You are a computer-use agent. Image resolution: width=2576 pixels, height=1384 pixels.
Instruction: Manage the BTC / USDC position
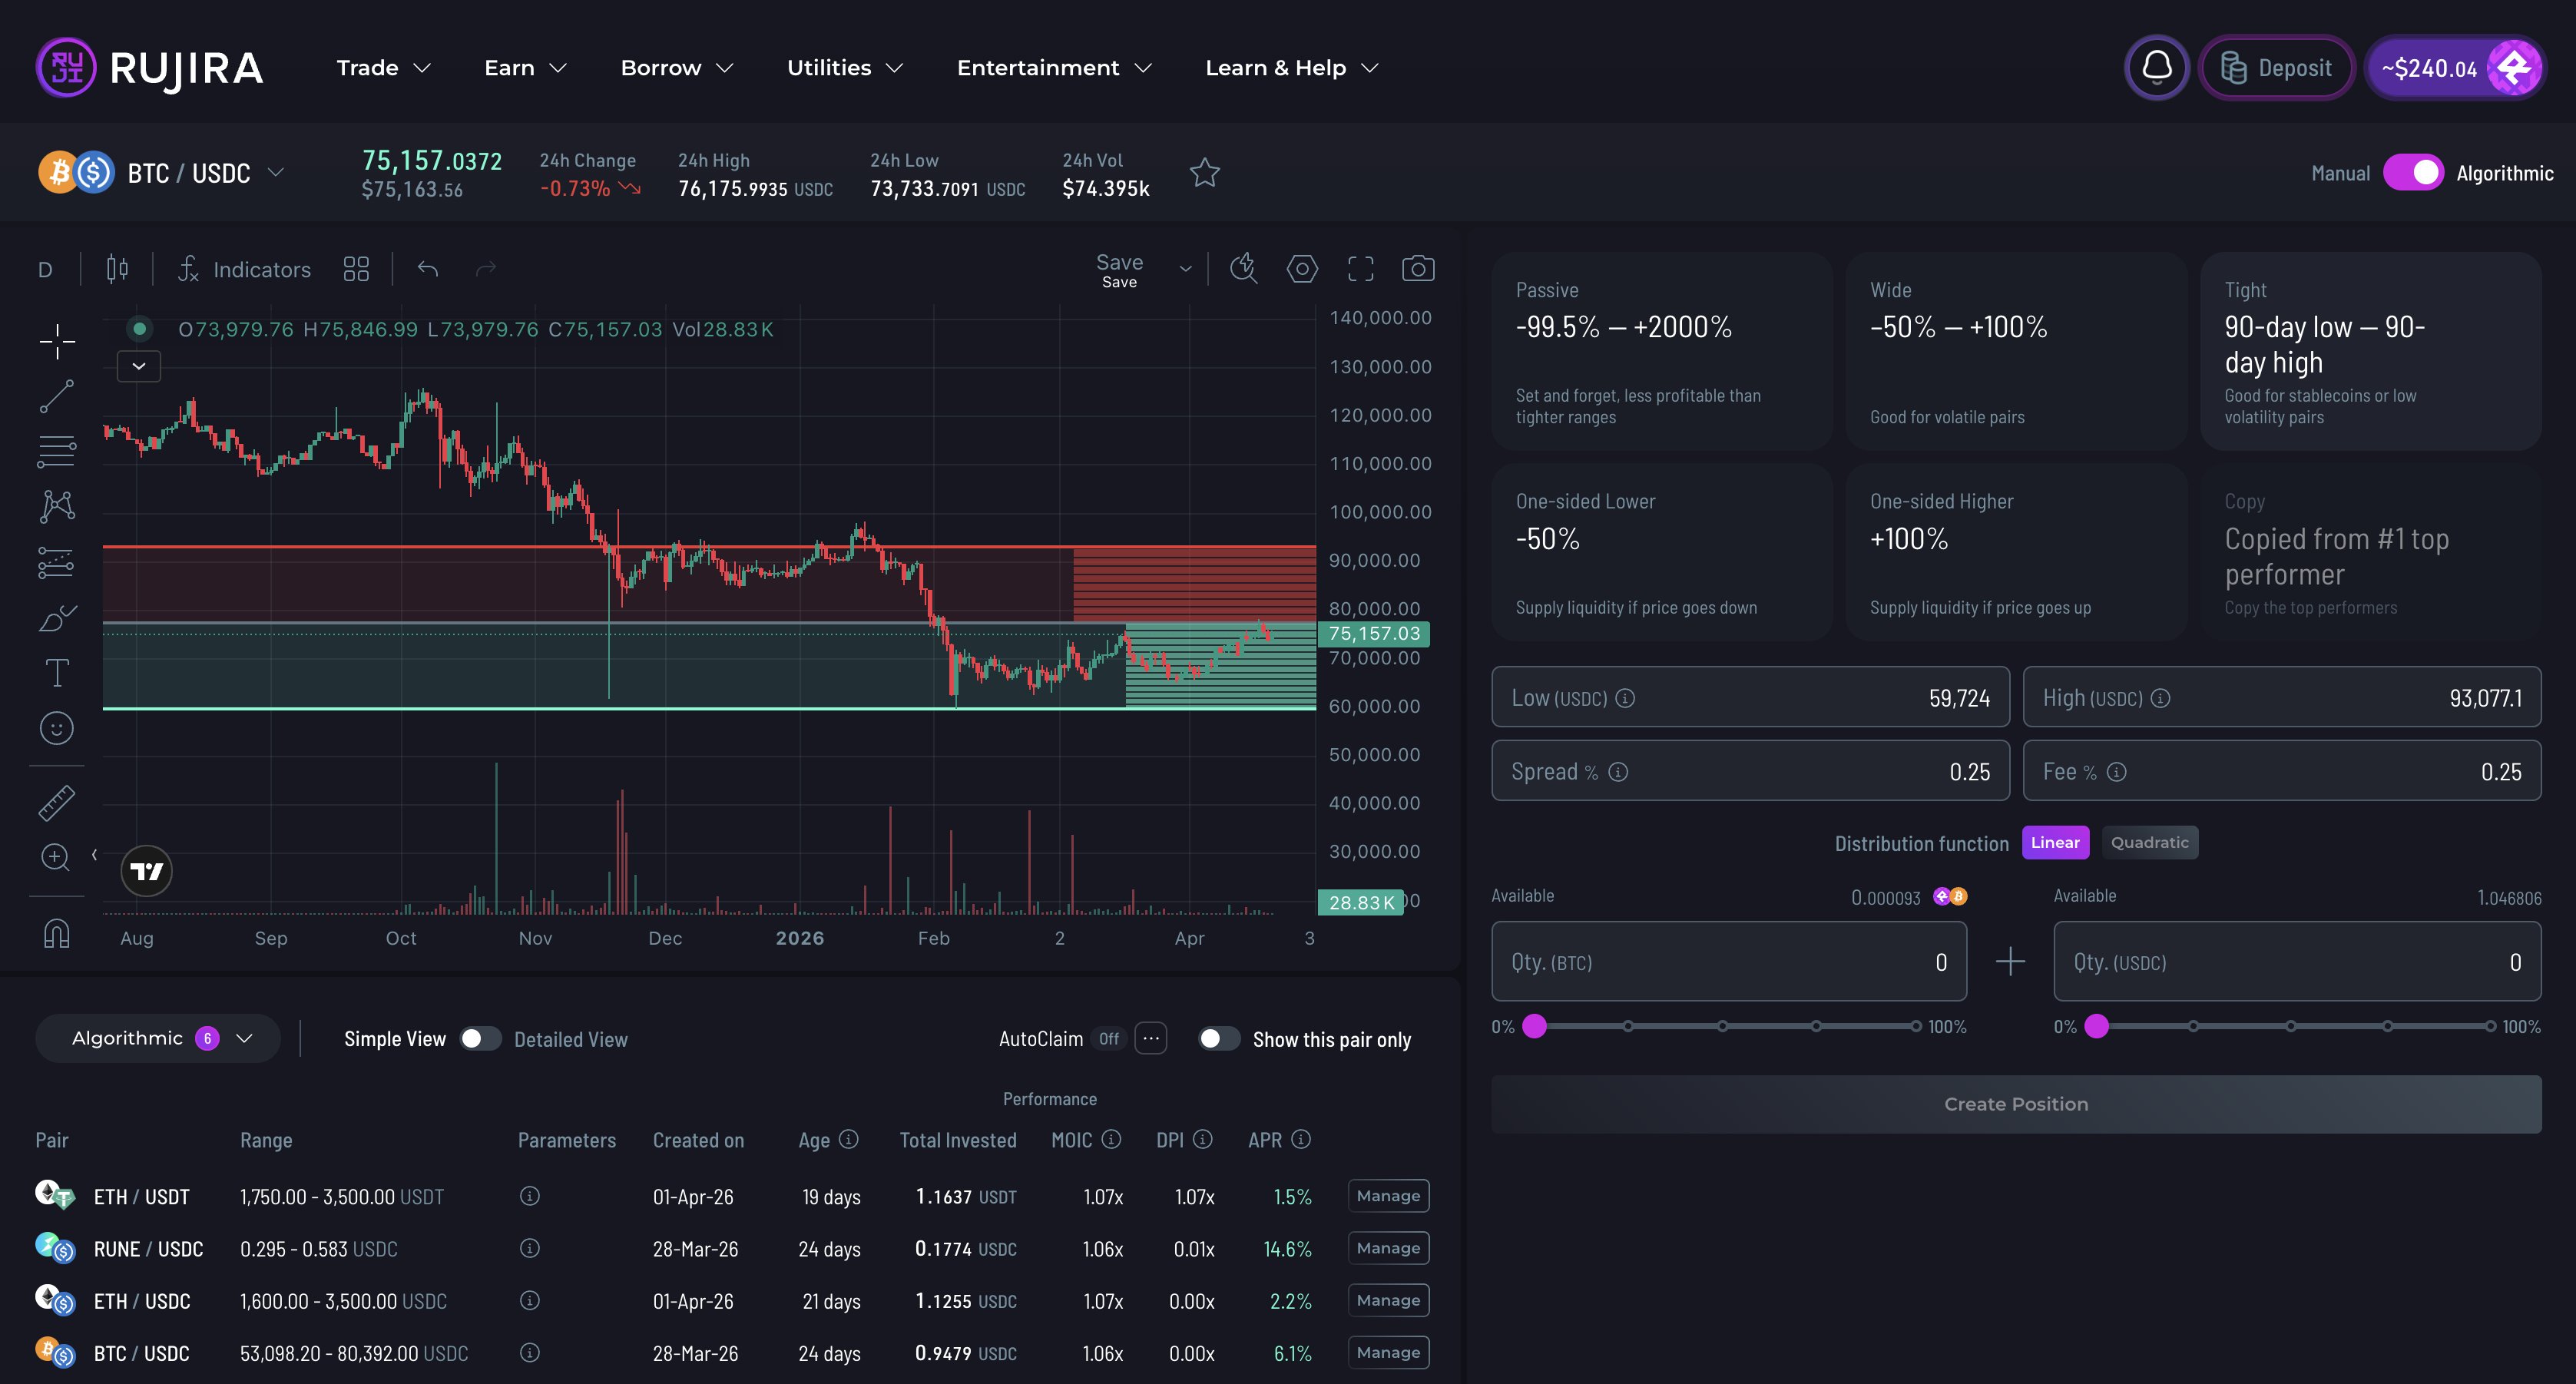tap(1388, 1352)
